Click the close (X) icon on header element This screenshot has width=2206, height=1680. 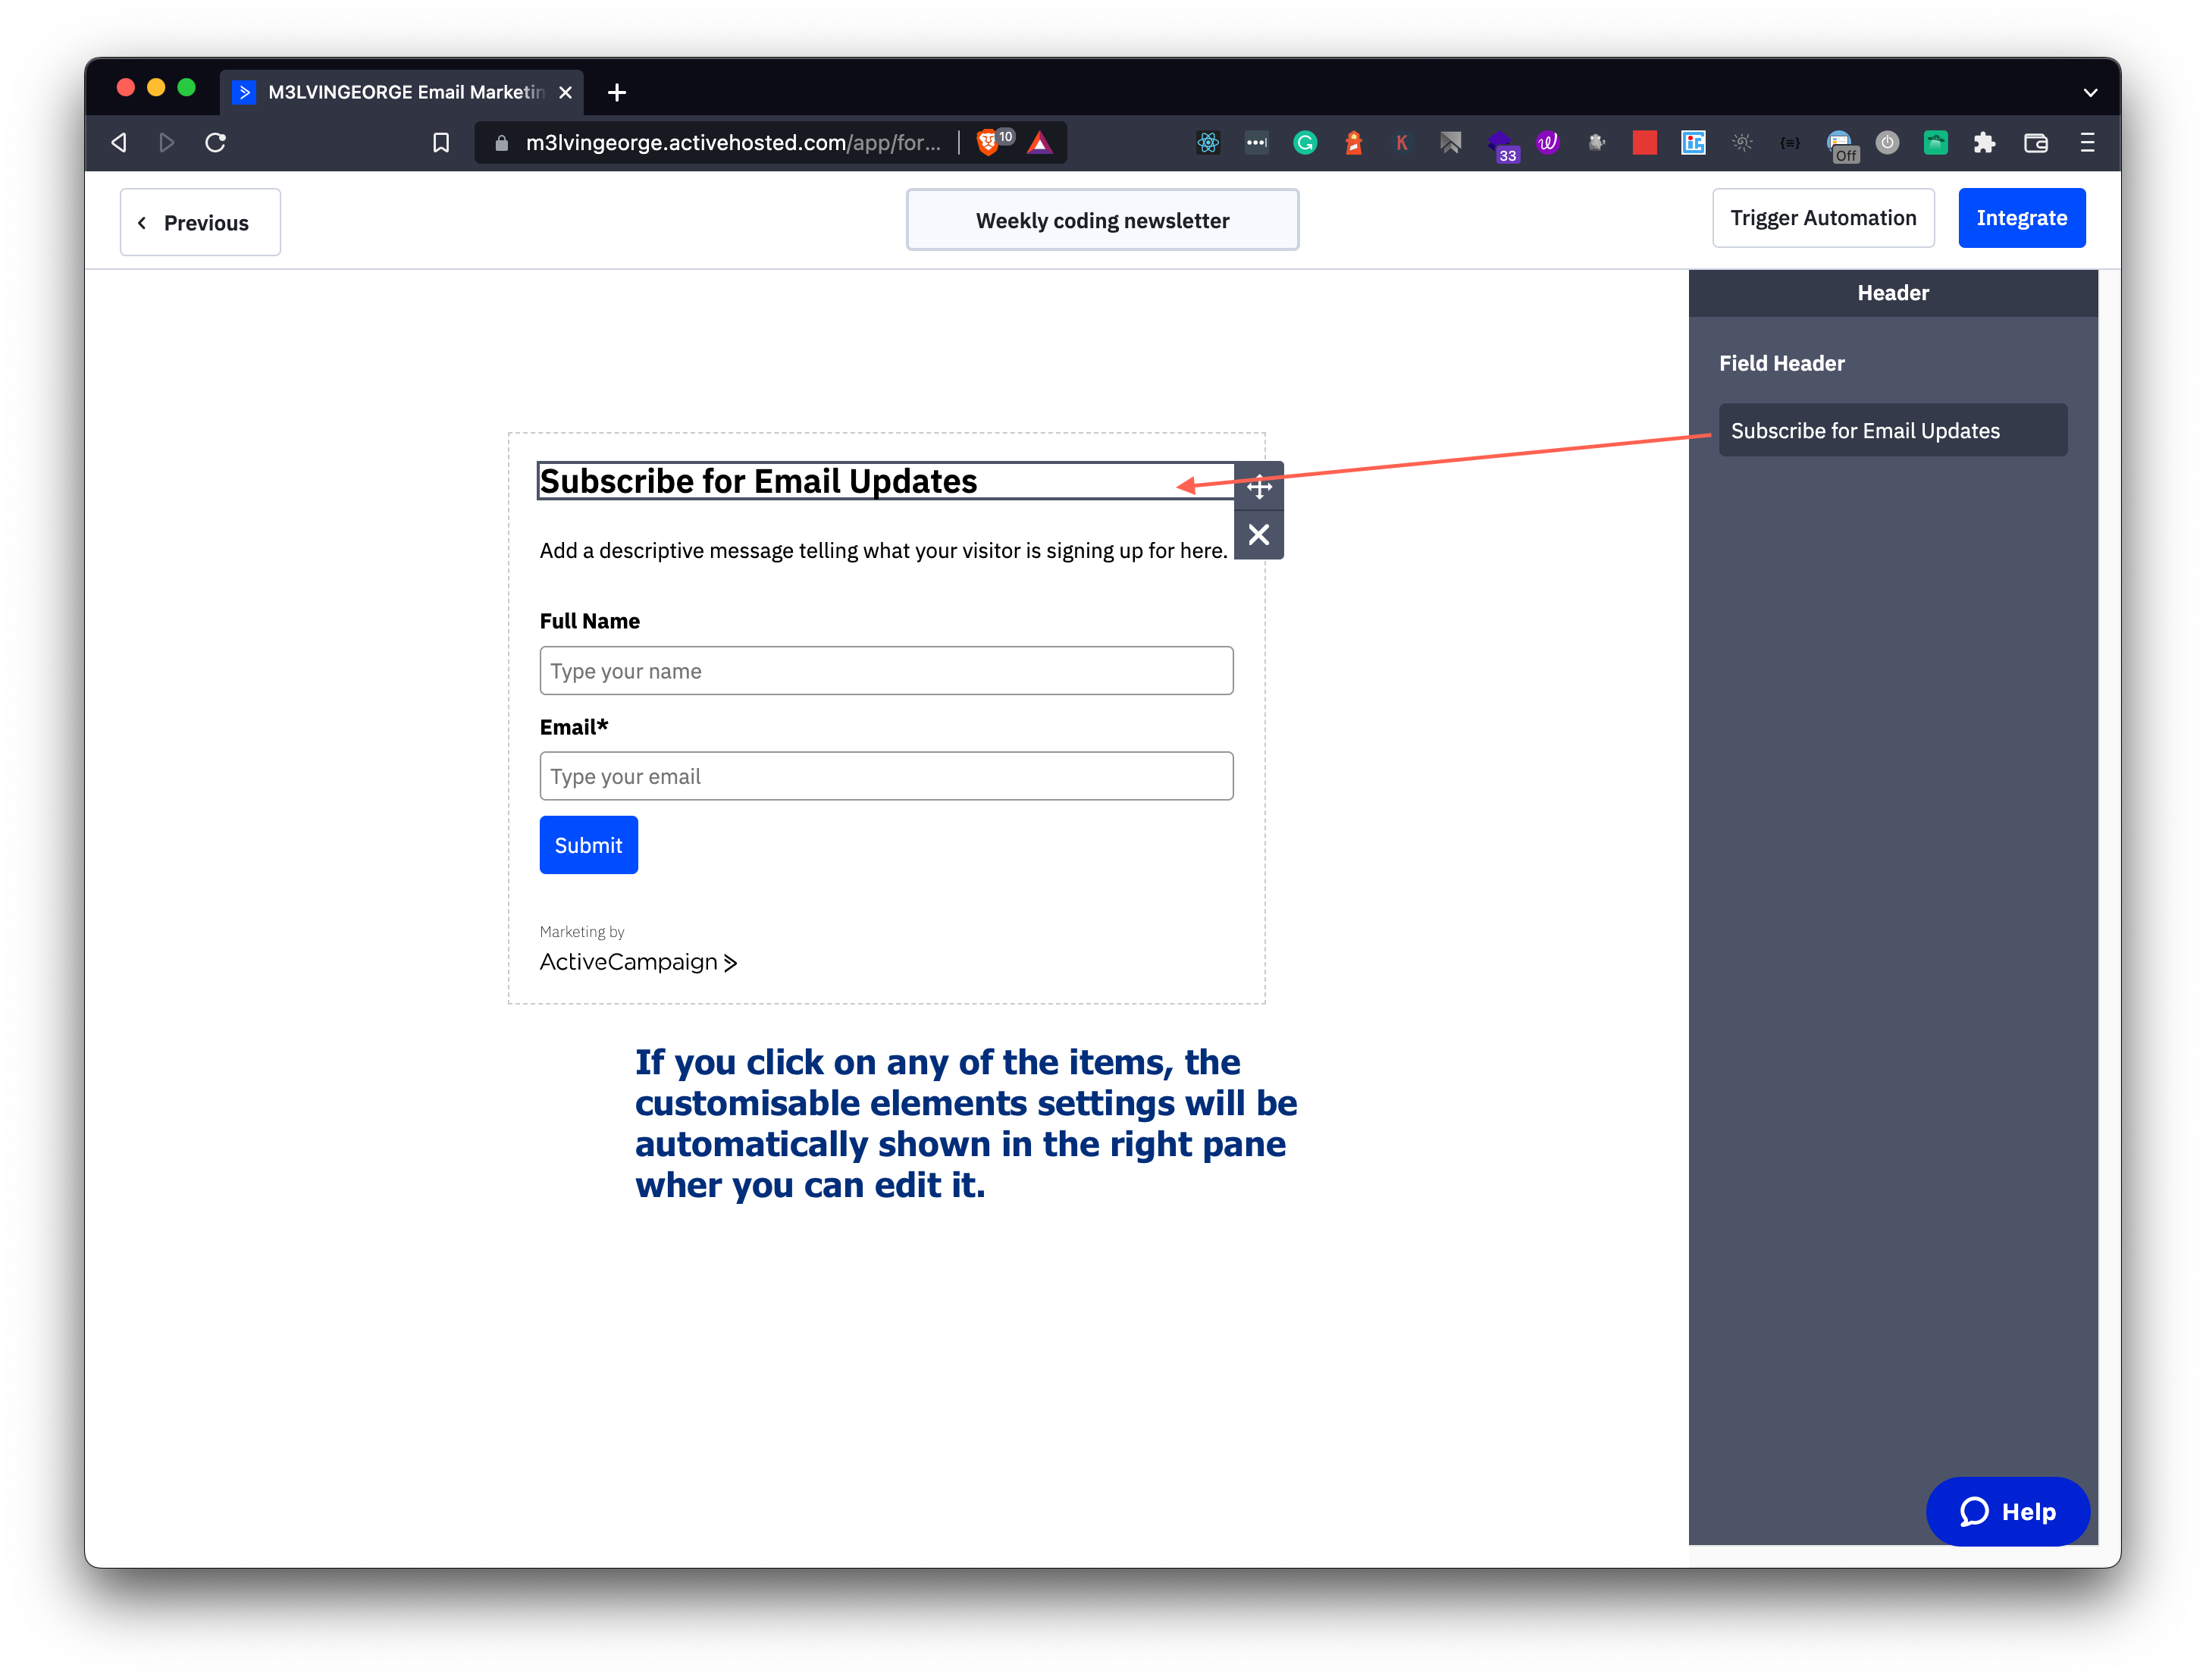[1258, 534]
